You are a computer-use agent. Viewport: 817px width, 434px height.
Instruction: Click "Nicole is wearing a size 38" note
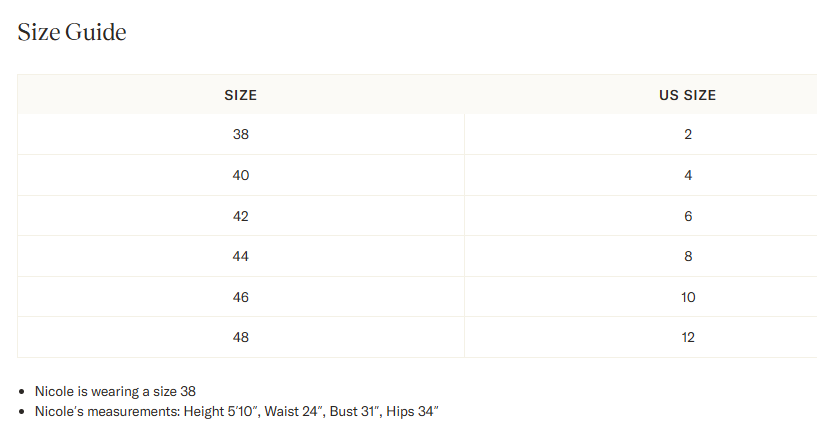click(x=122, y=391)
